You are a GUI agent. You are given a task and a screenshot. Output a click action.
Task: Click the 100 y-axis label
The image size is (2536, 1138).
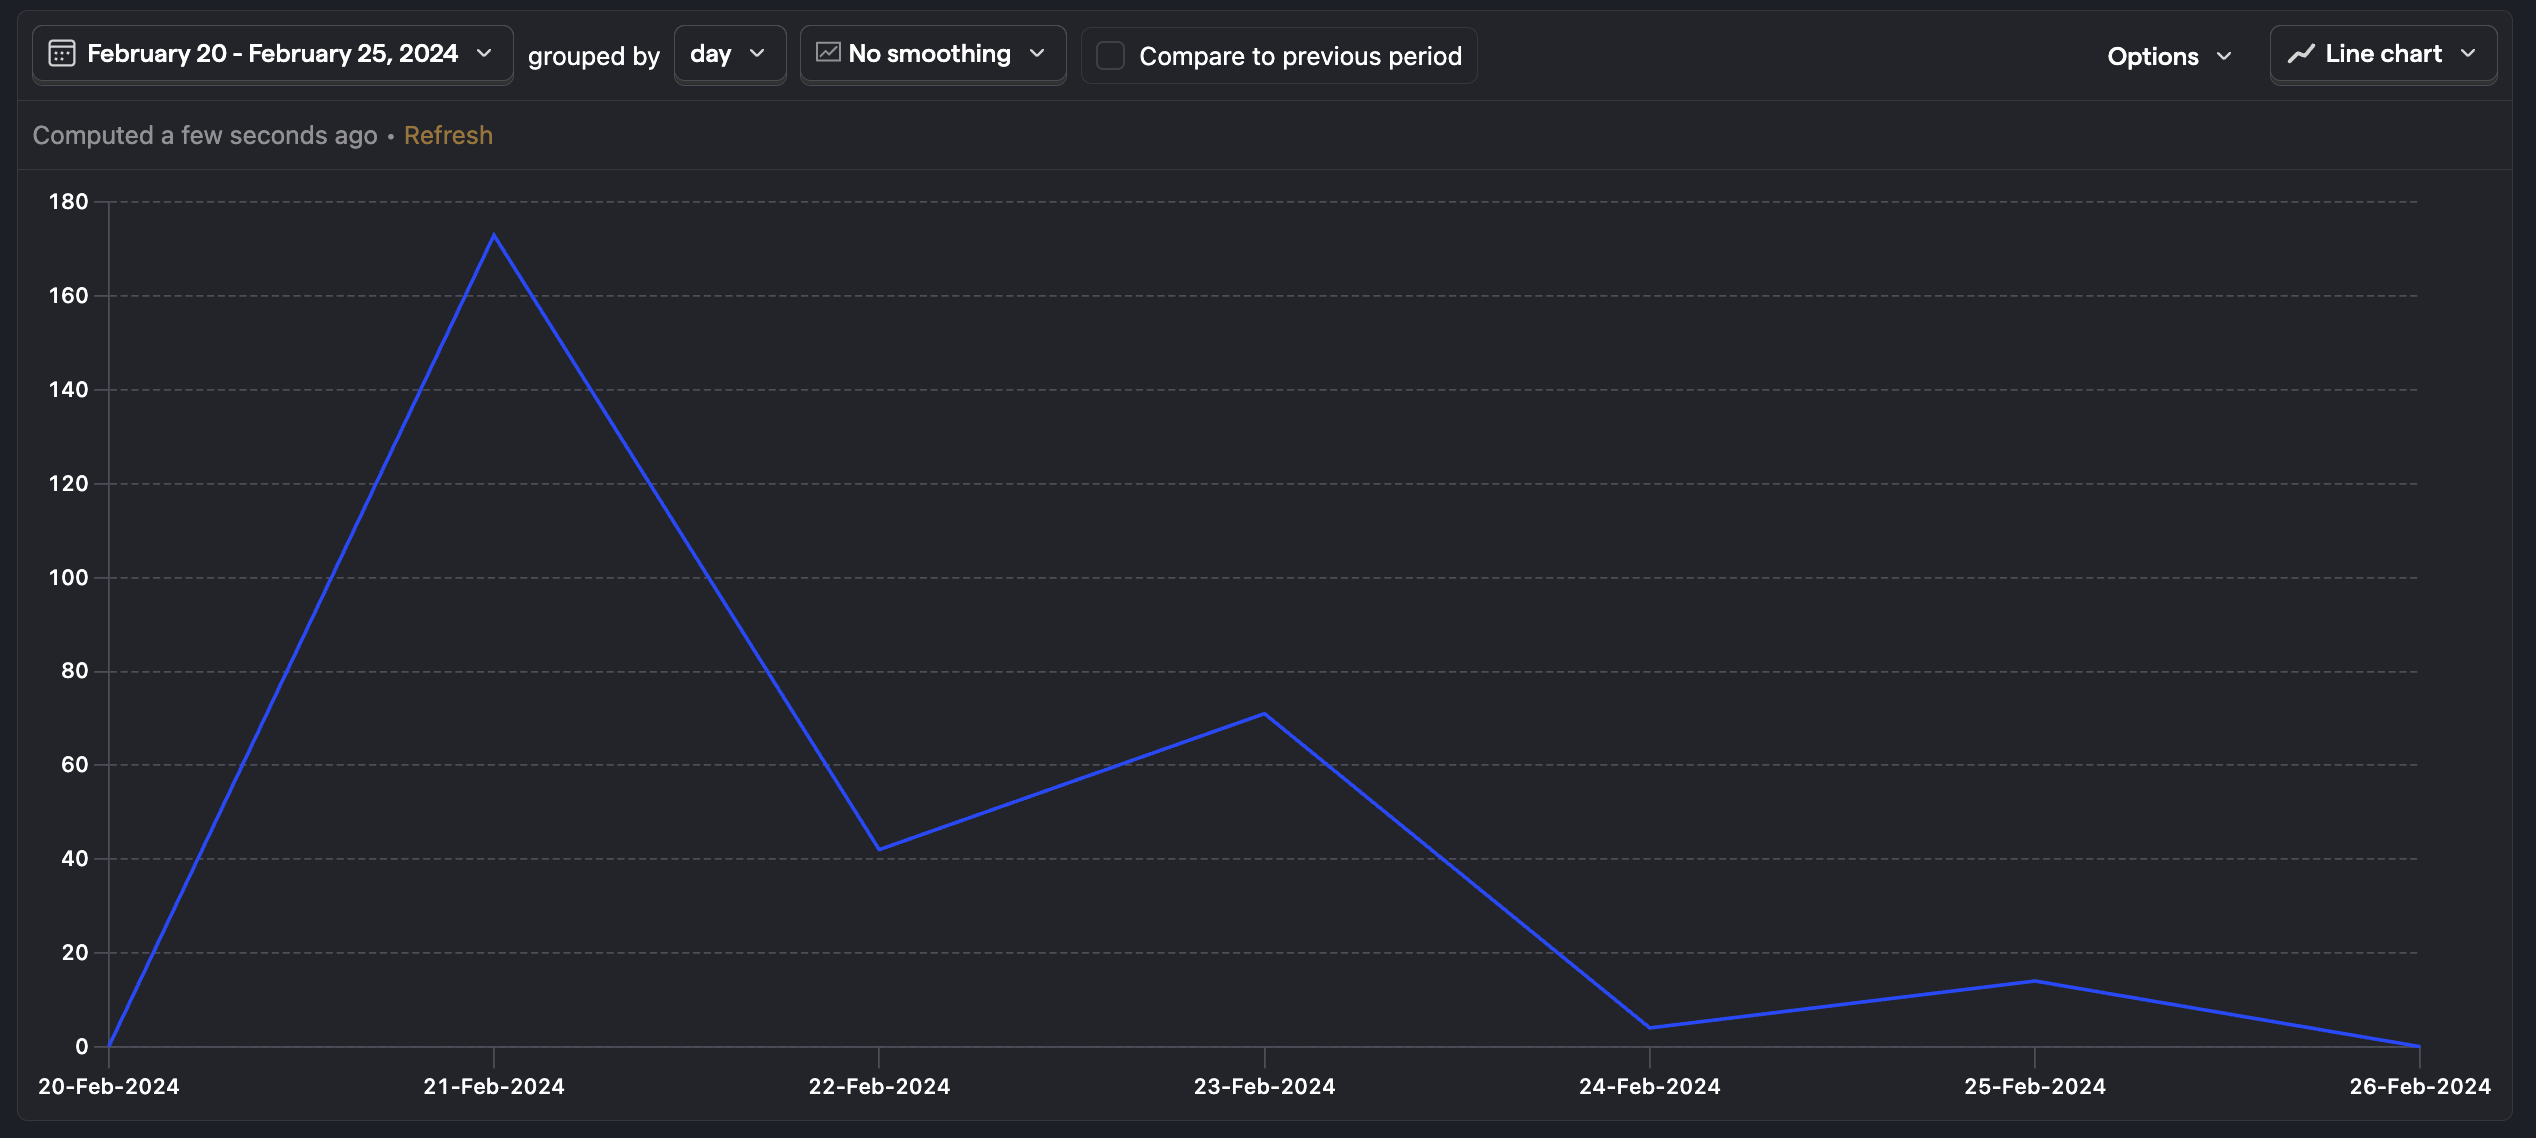[69, 578]
